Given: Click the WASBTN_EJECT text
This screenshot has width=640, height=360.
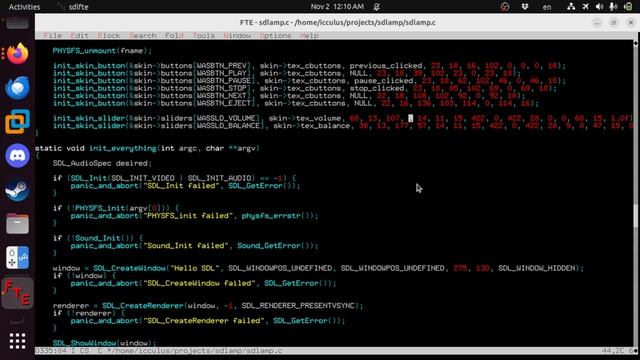Looking at the screenshot, I should pos(224,103).
